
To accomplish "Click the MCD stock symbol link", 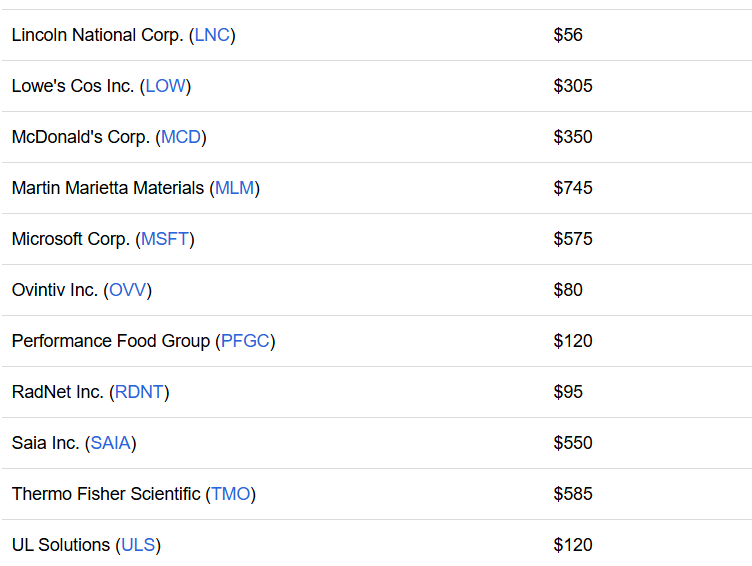I will pyautogui.click(x=181, y=137).
